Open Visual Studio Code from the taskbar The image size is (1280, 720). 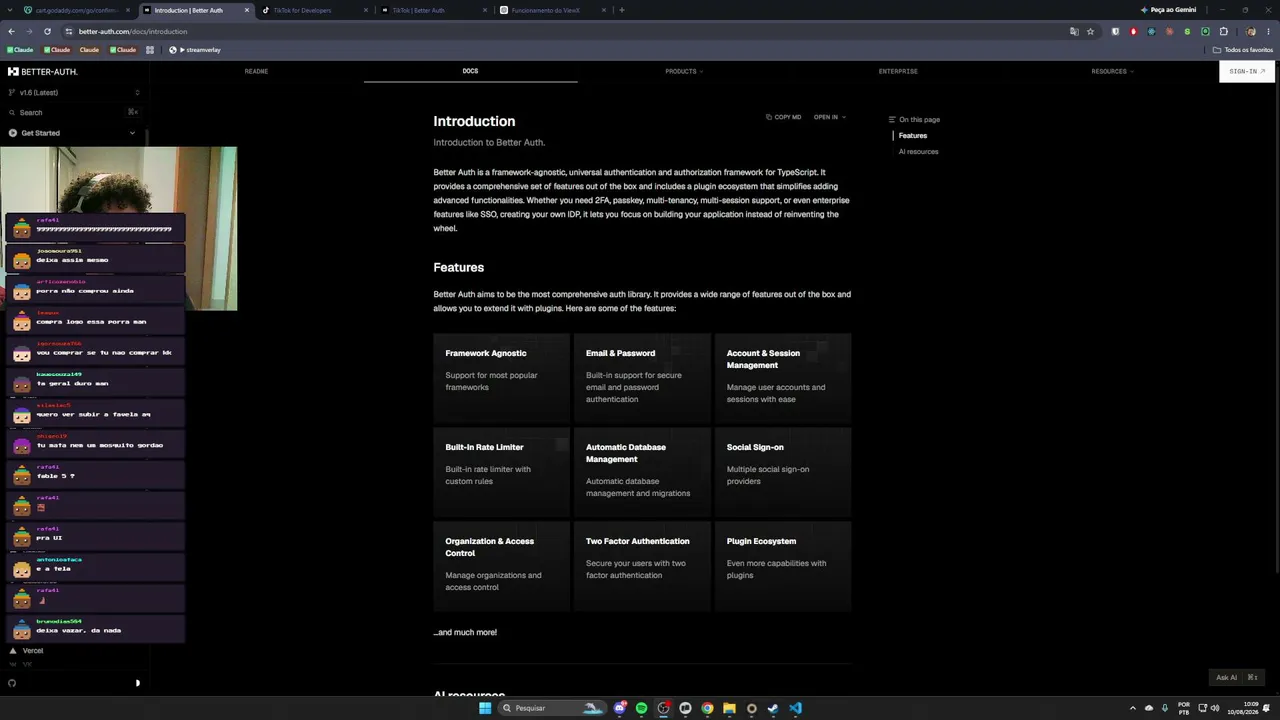click(x=795, y=708)
